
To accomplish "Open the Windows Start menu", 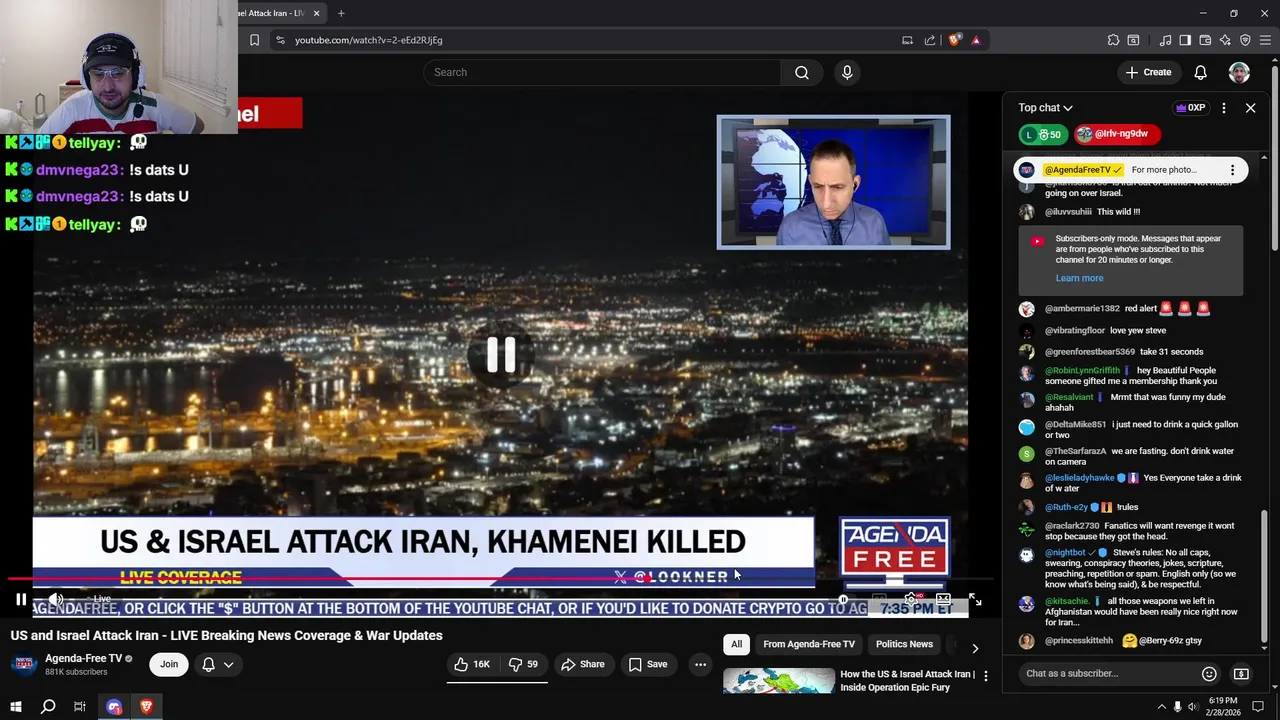I will (15, 707).
